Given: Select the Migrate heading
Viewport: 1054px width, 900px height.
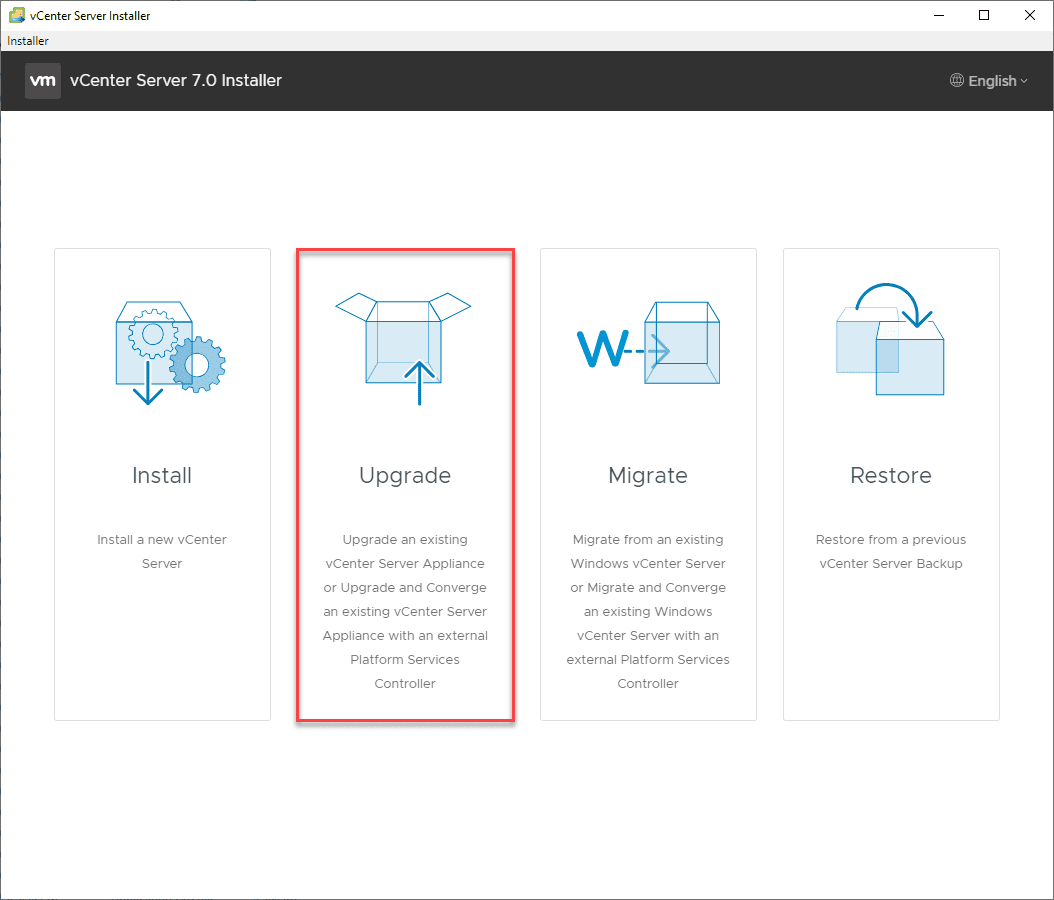Looking at the screenshot, I should click(x=648, y=476).
